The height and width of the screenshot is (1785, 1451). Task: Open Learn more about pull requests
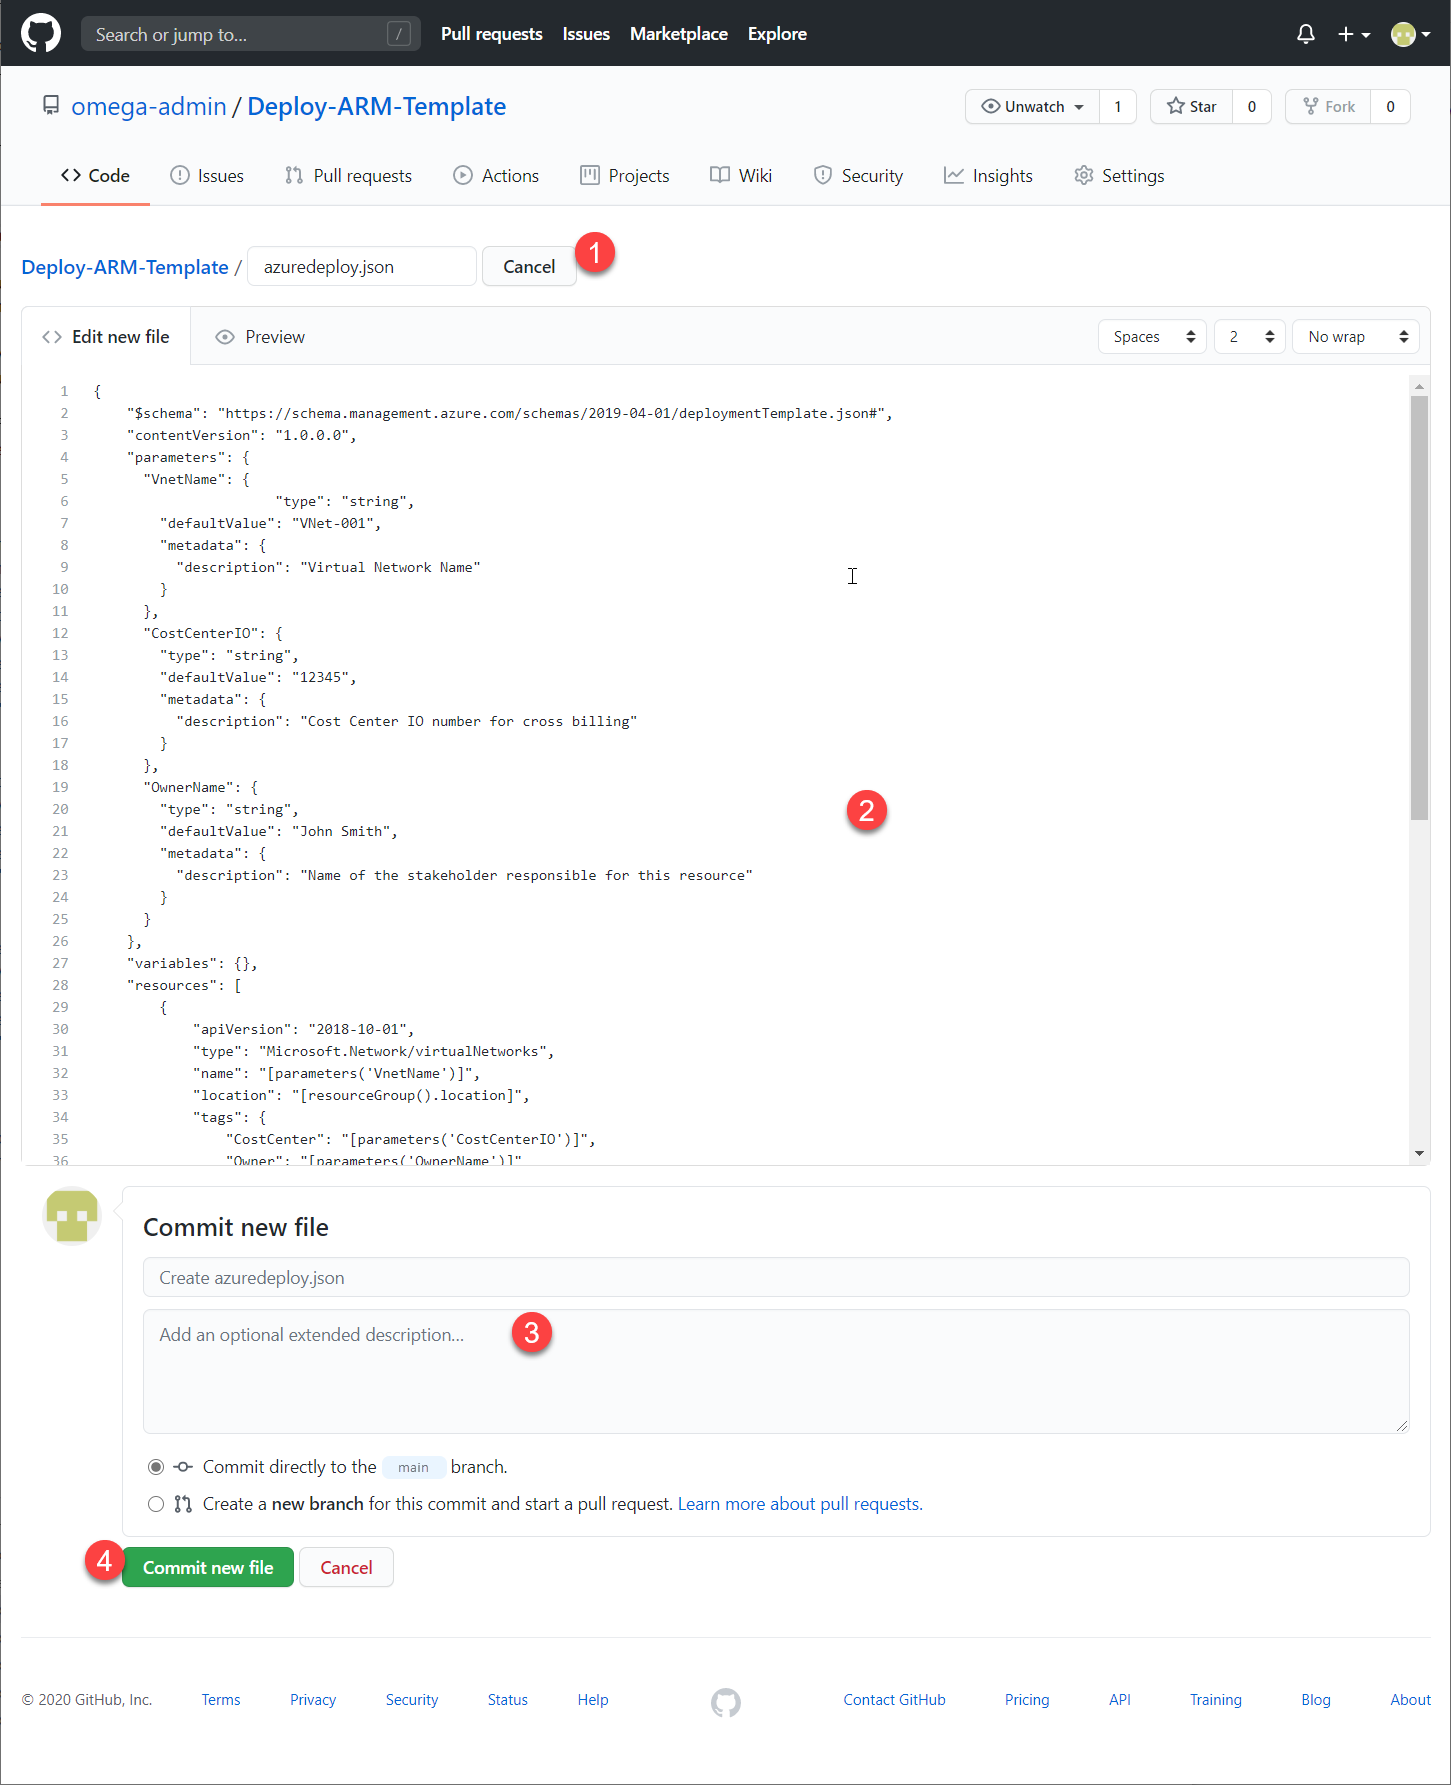[x=800, y=1504]
